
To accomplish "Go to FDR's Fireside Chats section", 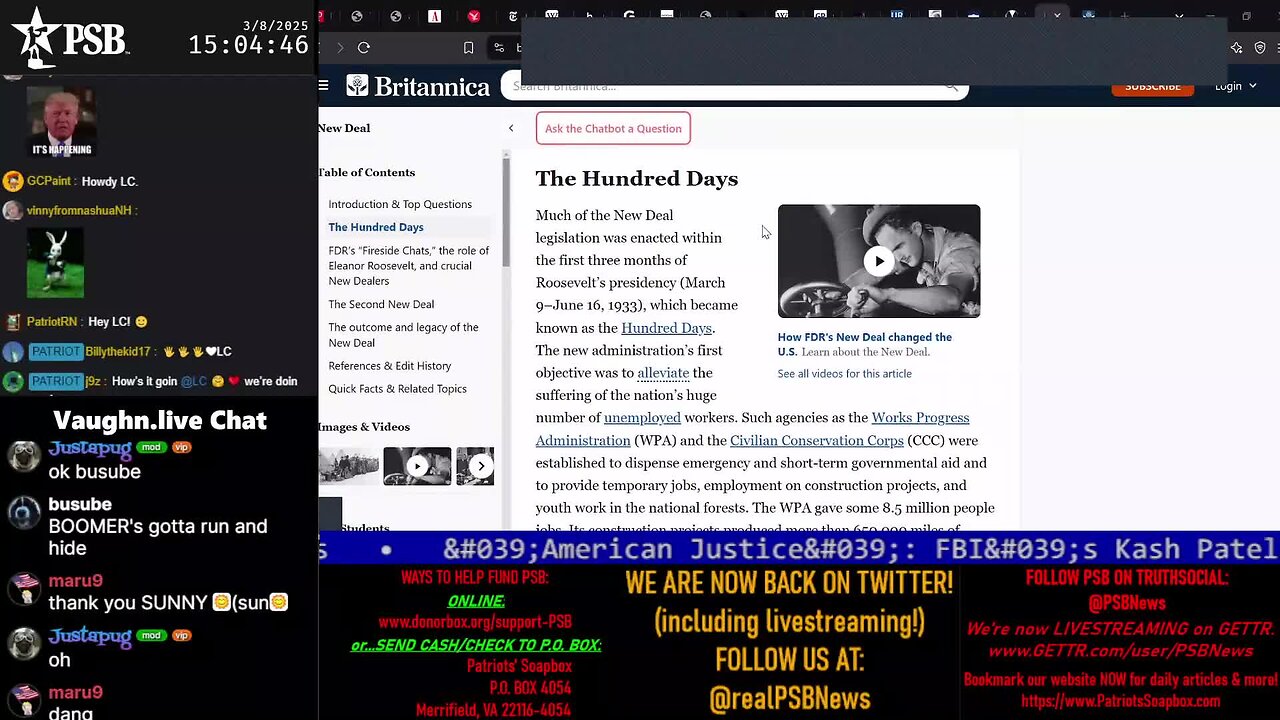I will (x=409, y=266).
